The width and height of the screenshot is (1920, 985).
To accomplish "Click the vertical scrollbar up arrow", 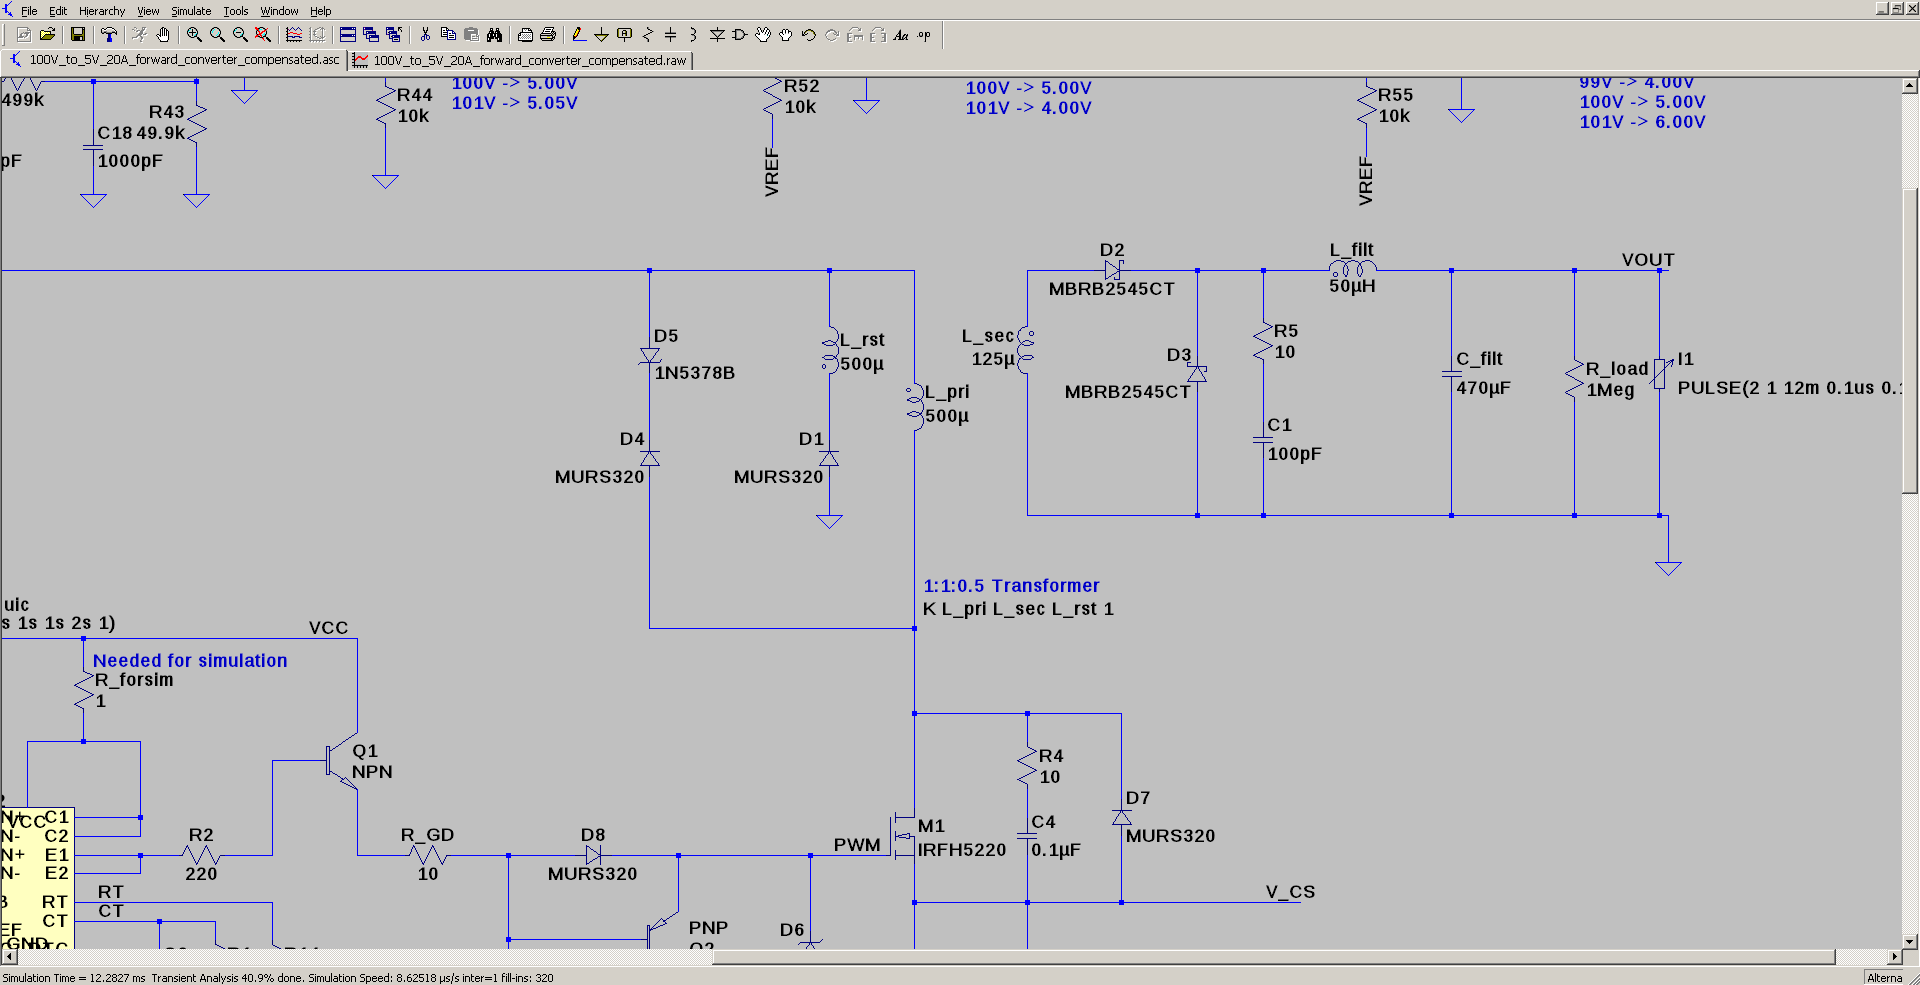I will [x=1910, y=86].
